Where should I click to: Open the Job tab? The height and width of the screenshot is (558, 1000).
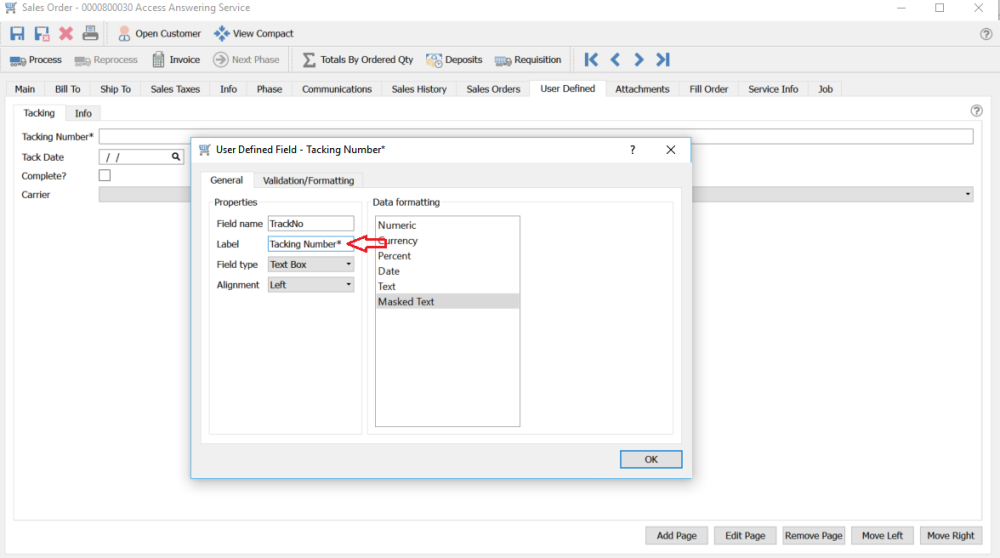tap(825, 89)
